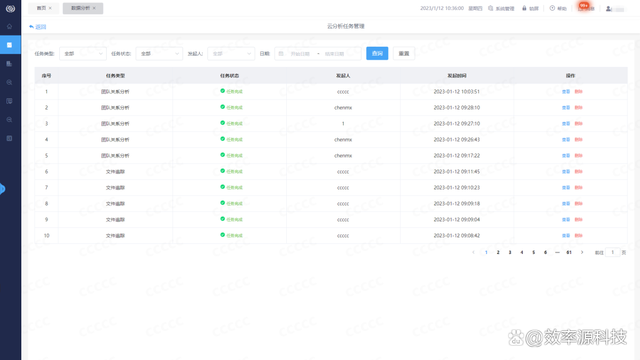Select the highlighted blue sidebar module icon
This screenshot has width=640, height=360.
coord(9,45)
